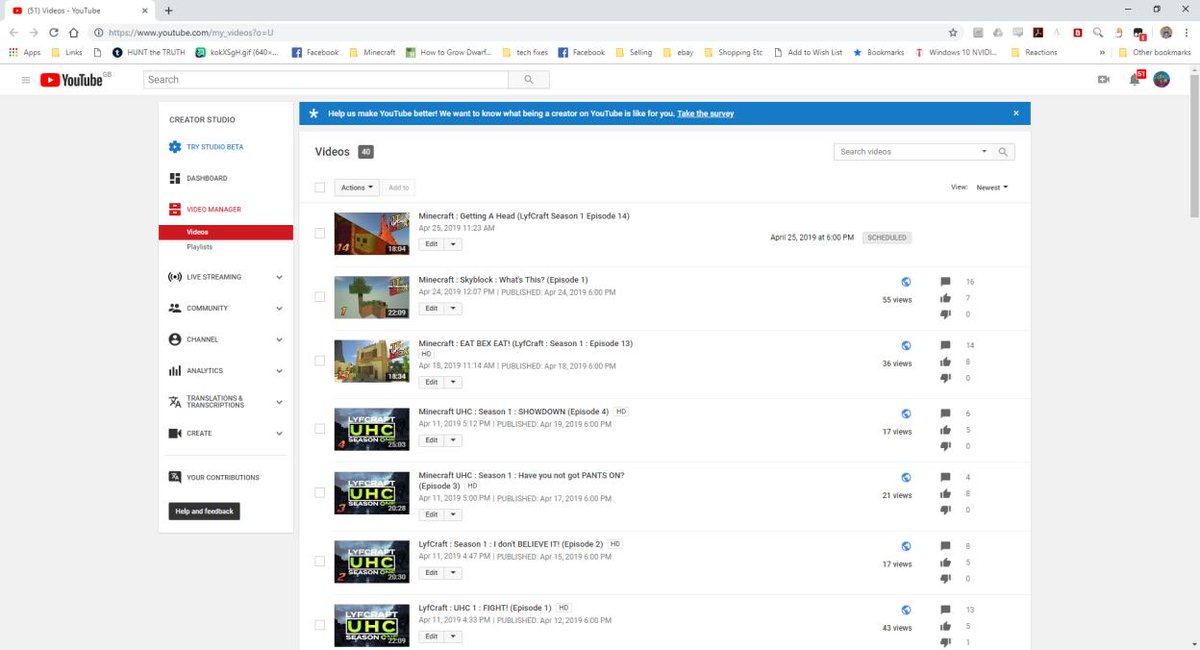Open Minecraft Getting A Head video title

point(524,216)
